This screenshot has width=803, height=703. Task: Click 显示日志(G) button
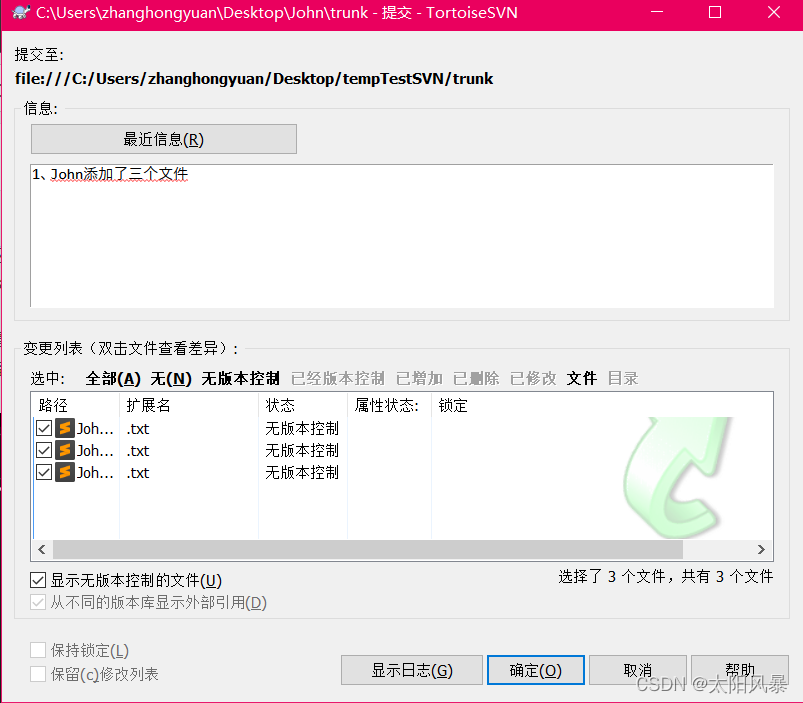(412, 670)
